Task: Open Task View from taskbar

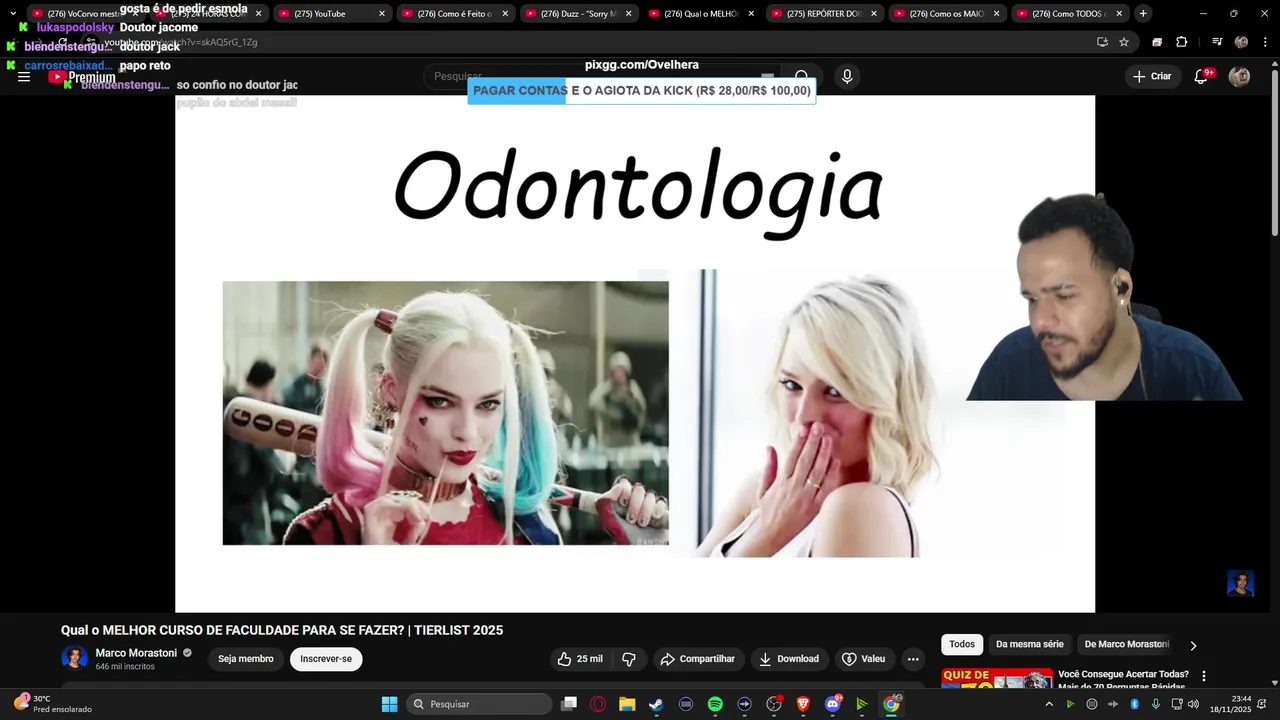Action: 569,704
